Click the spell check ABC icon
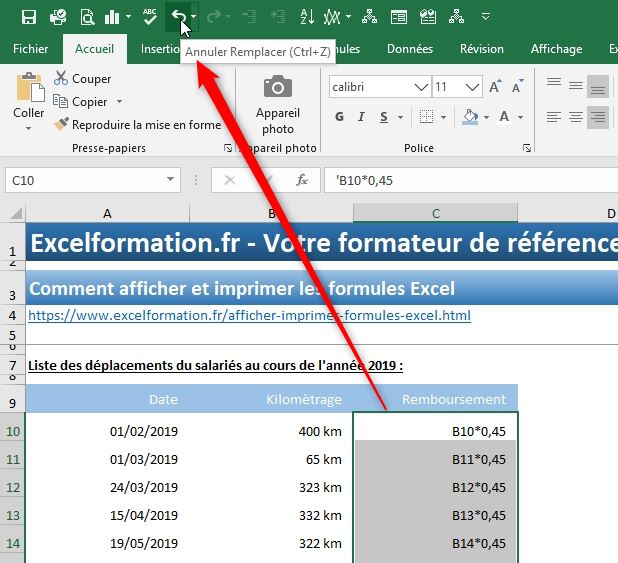This screenshot has height=563, width=618. coord(149,16)
